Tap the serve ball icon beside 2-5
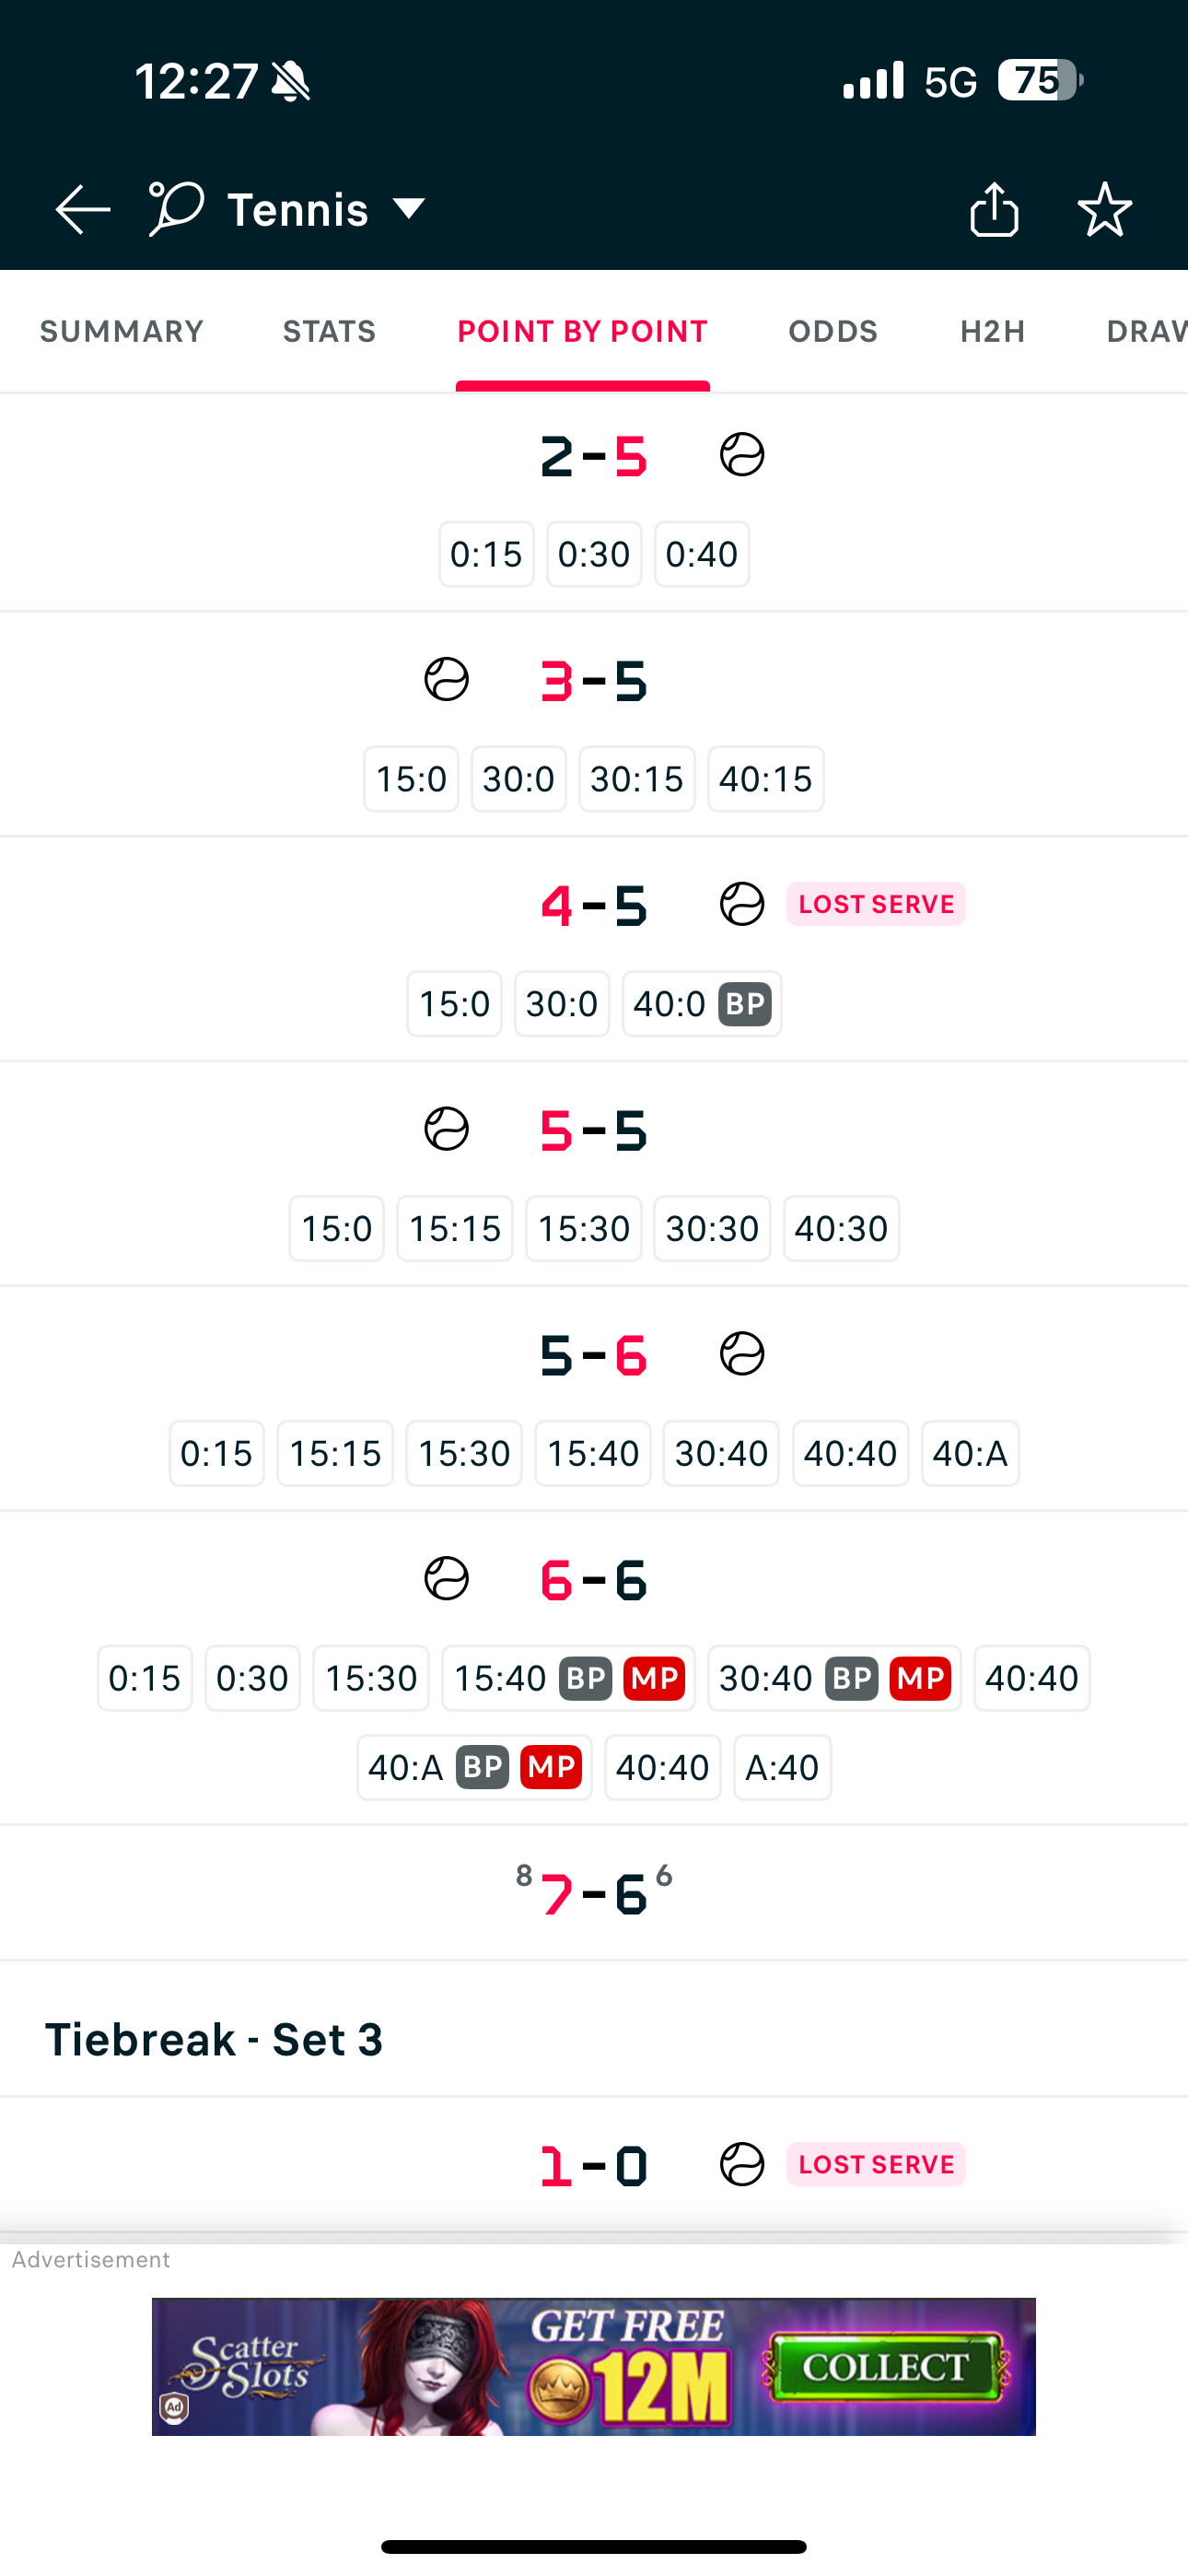The height and width of the screenshot is (2576, 1188). 742,455
